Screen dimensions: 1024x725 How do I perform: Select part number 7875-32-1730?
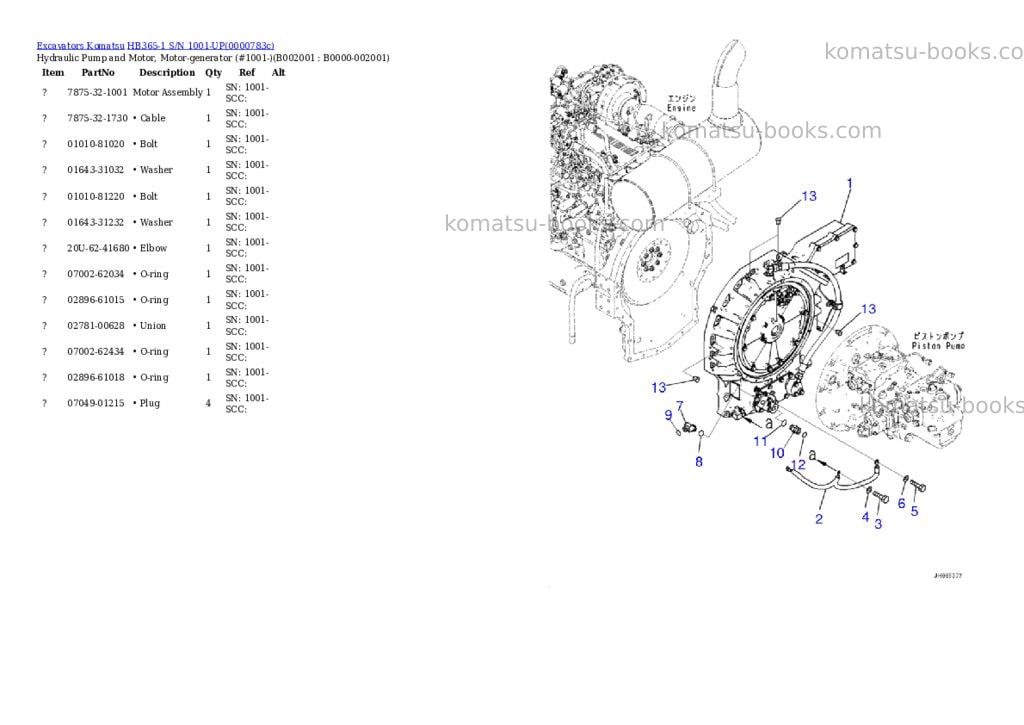97,118
